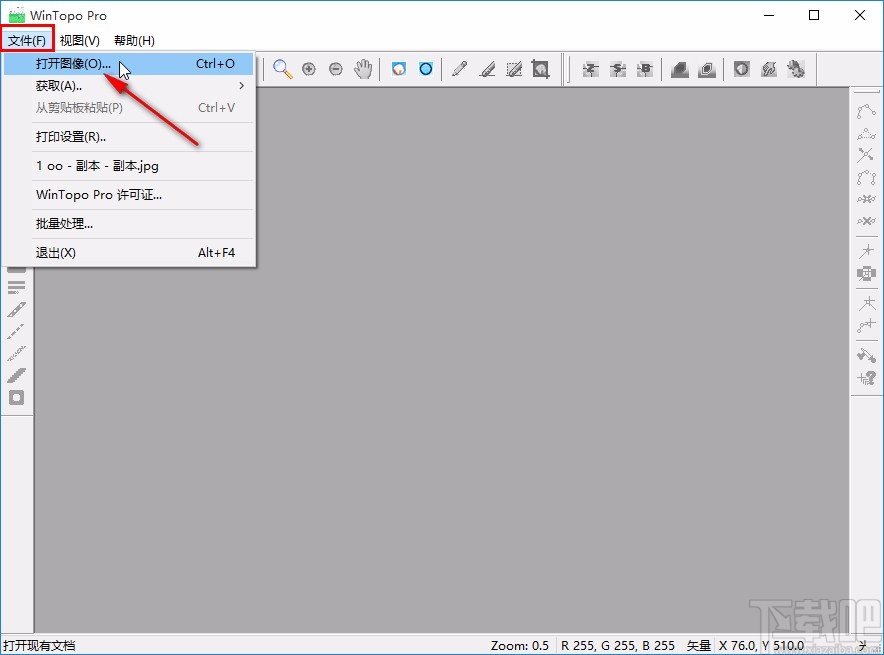This screenshot has width=884, height=655.
Task: Select the polyline nodes tool in right toolbar
Action: [x=866, y=111]
